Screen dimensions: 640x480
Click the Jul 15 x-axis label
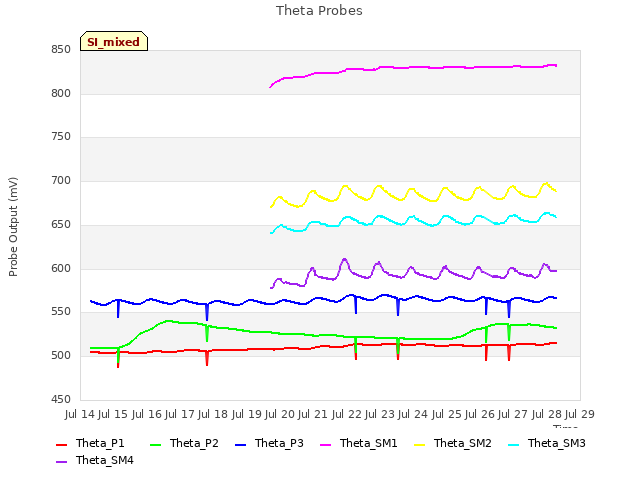(x=113, y=414)
